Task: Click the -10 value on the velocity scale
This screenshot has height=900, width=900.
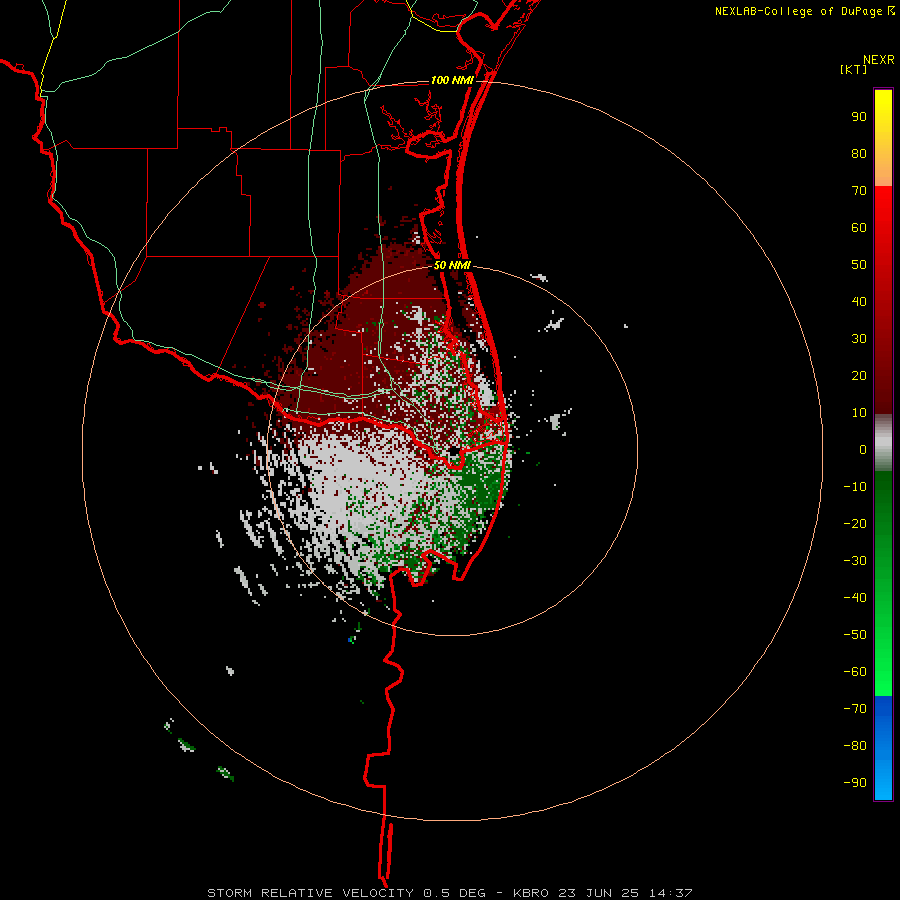Action: tap(855, 487)
